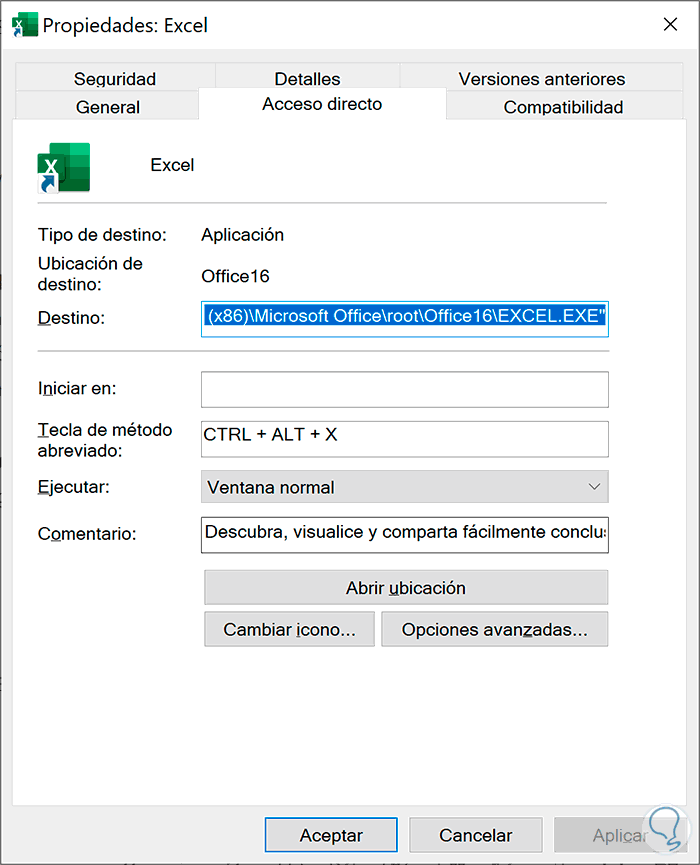Select the Versiones anteriores tab
This screenshot has height=865, width=700.
click(541, 78)
